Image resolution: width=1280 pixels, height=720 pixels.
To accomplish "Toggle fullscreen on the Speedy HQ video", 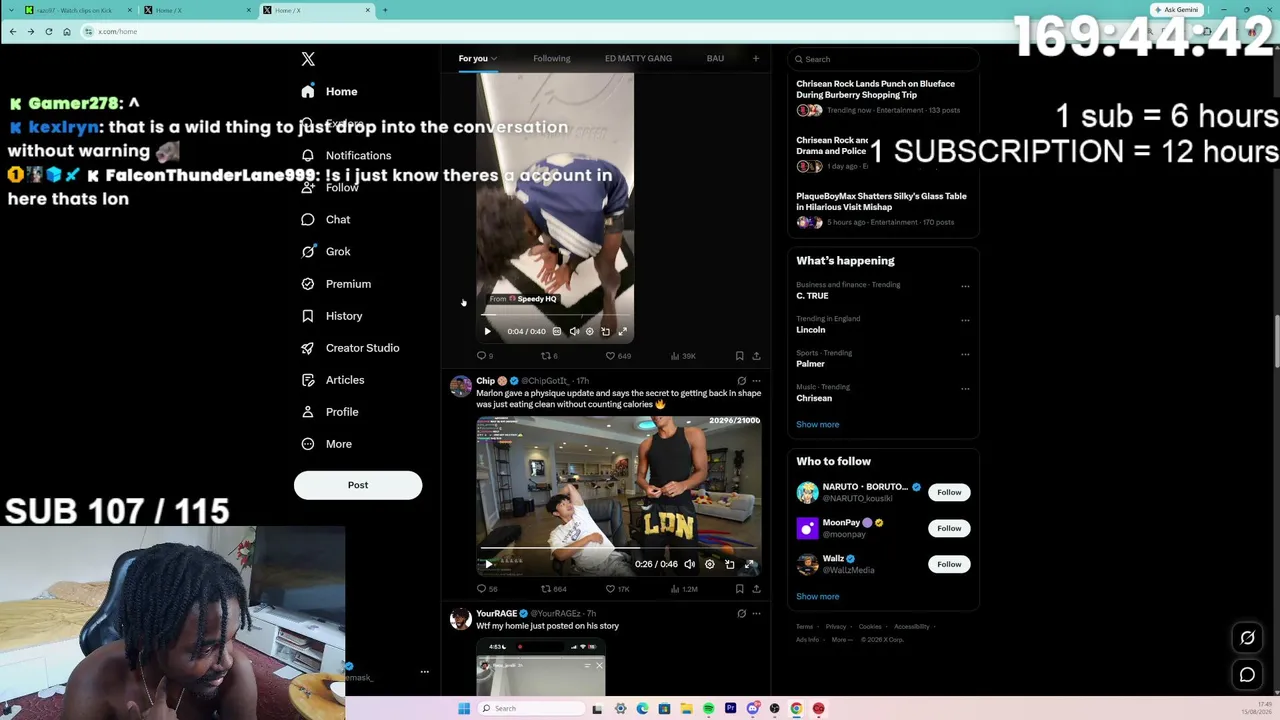I will point(622,331).
